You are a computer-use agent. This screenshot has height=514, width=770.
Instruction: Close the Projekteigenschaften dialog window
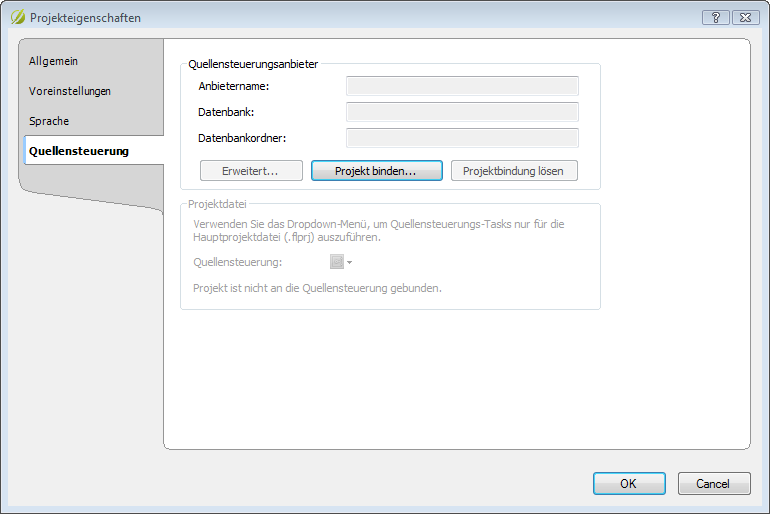click(x=744, y=17)
